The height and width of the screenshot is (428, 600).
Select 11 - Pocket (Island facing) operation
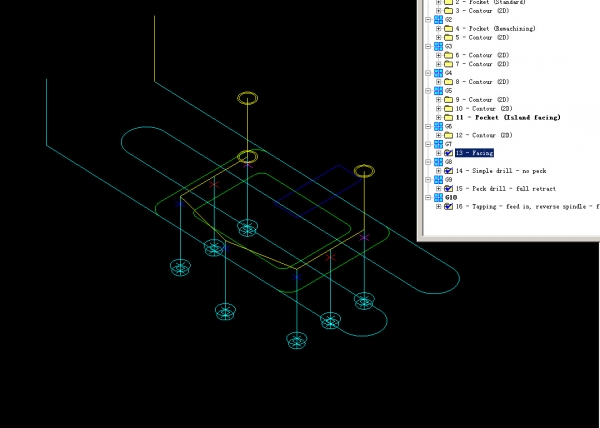coord(508,117)
